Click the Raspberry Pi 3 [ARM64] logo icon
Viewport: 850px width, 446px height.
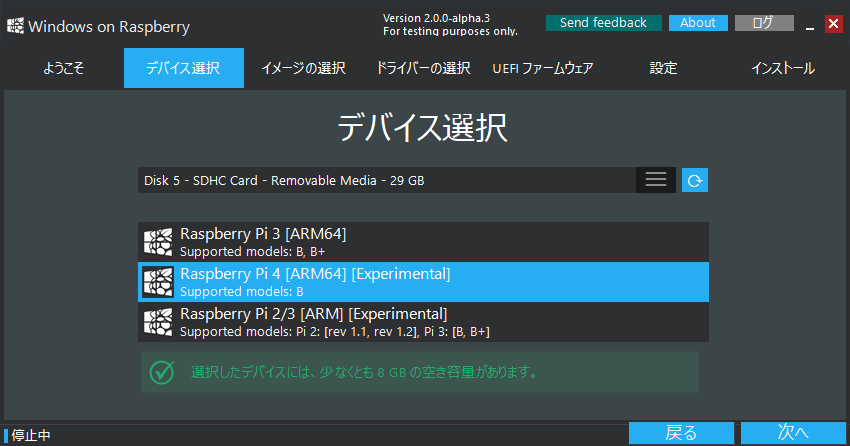pyautogui.click(x=158, y=242)
